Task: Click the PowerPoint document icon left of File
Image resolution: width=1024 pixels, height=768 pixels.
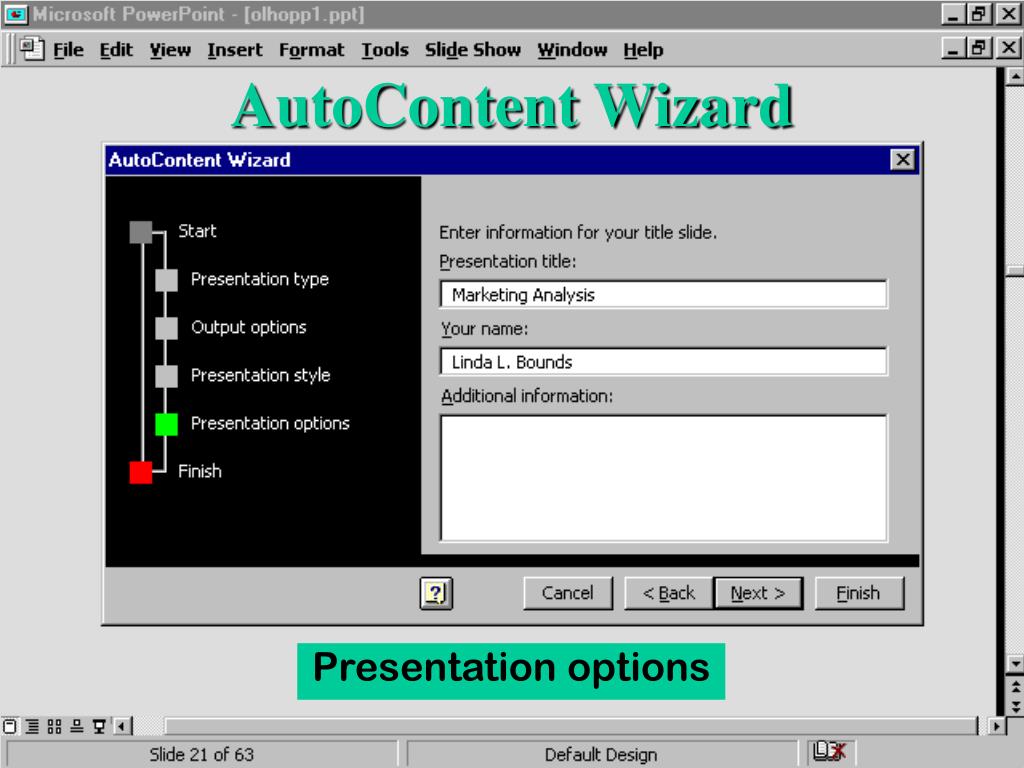Action: 31,49
